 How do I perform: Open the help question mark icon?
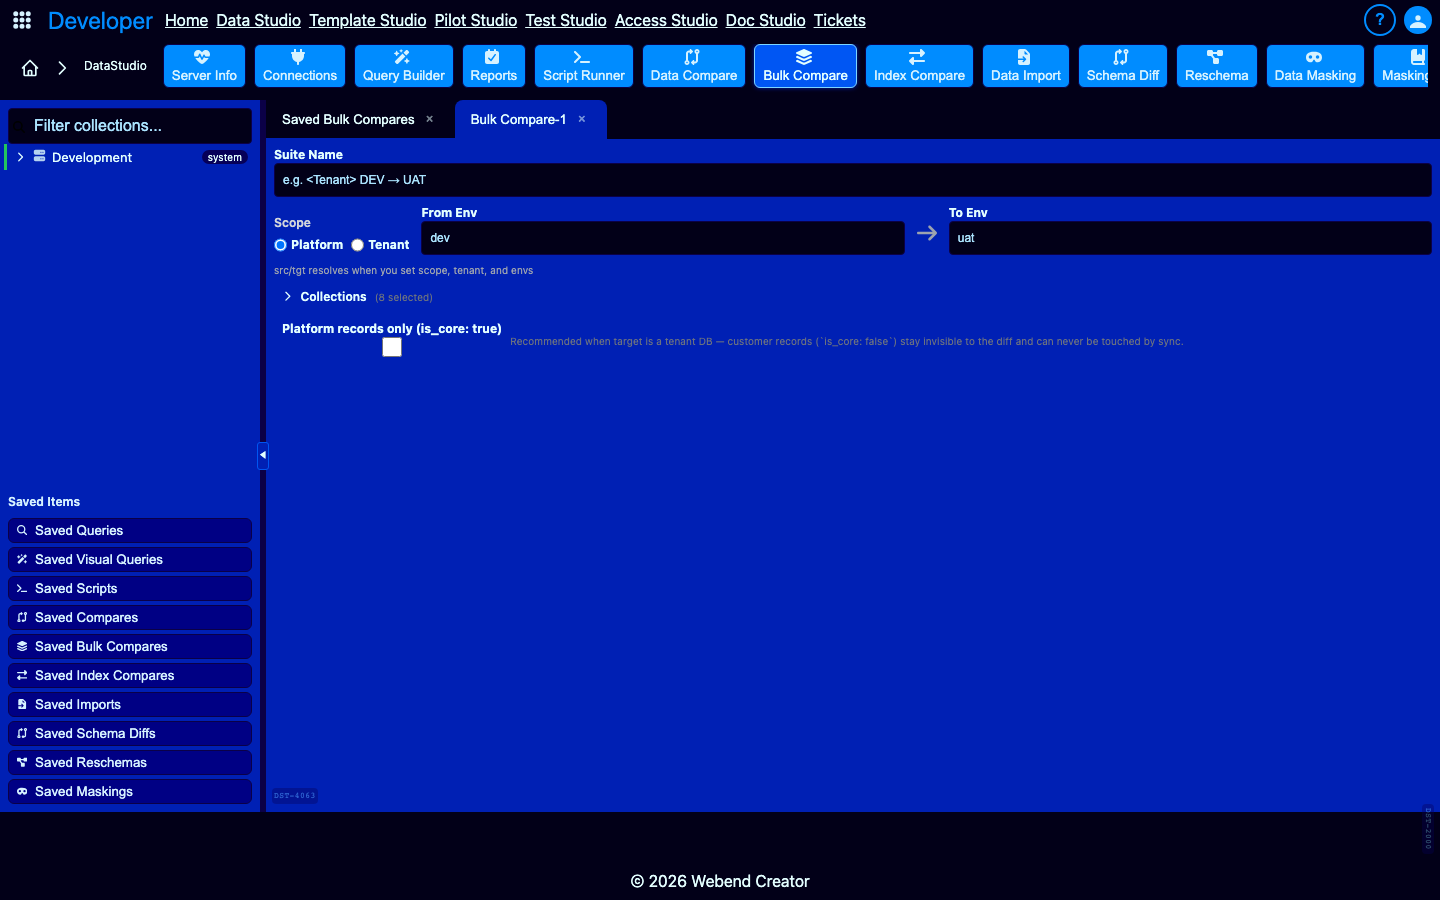click(x=1379, y=20)
